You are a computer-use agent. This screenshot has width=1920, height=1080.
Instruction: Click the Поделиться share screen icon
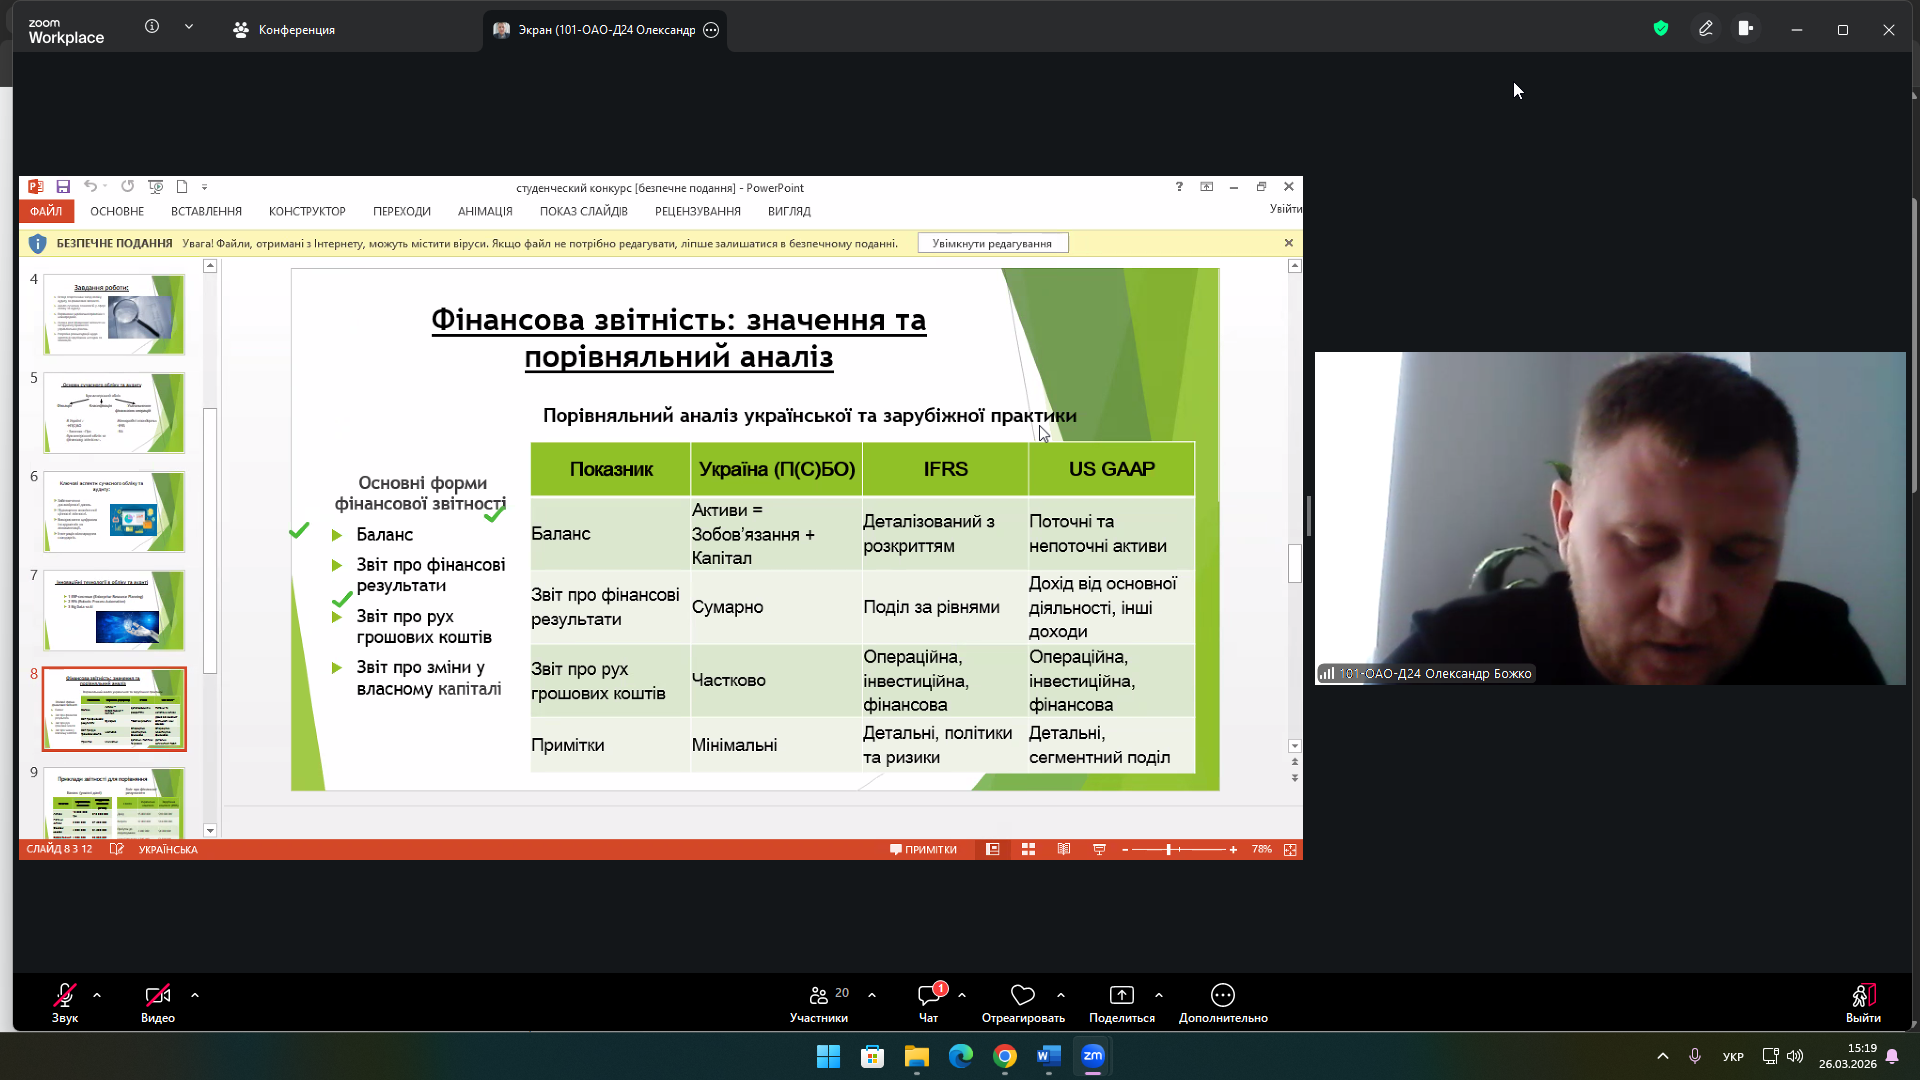click(1121, 995)
